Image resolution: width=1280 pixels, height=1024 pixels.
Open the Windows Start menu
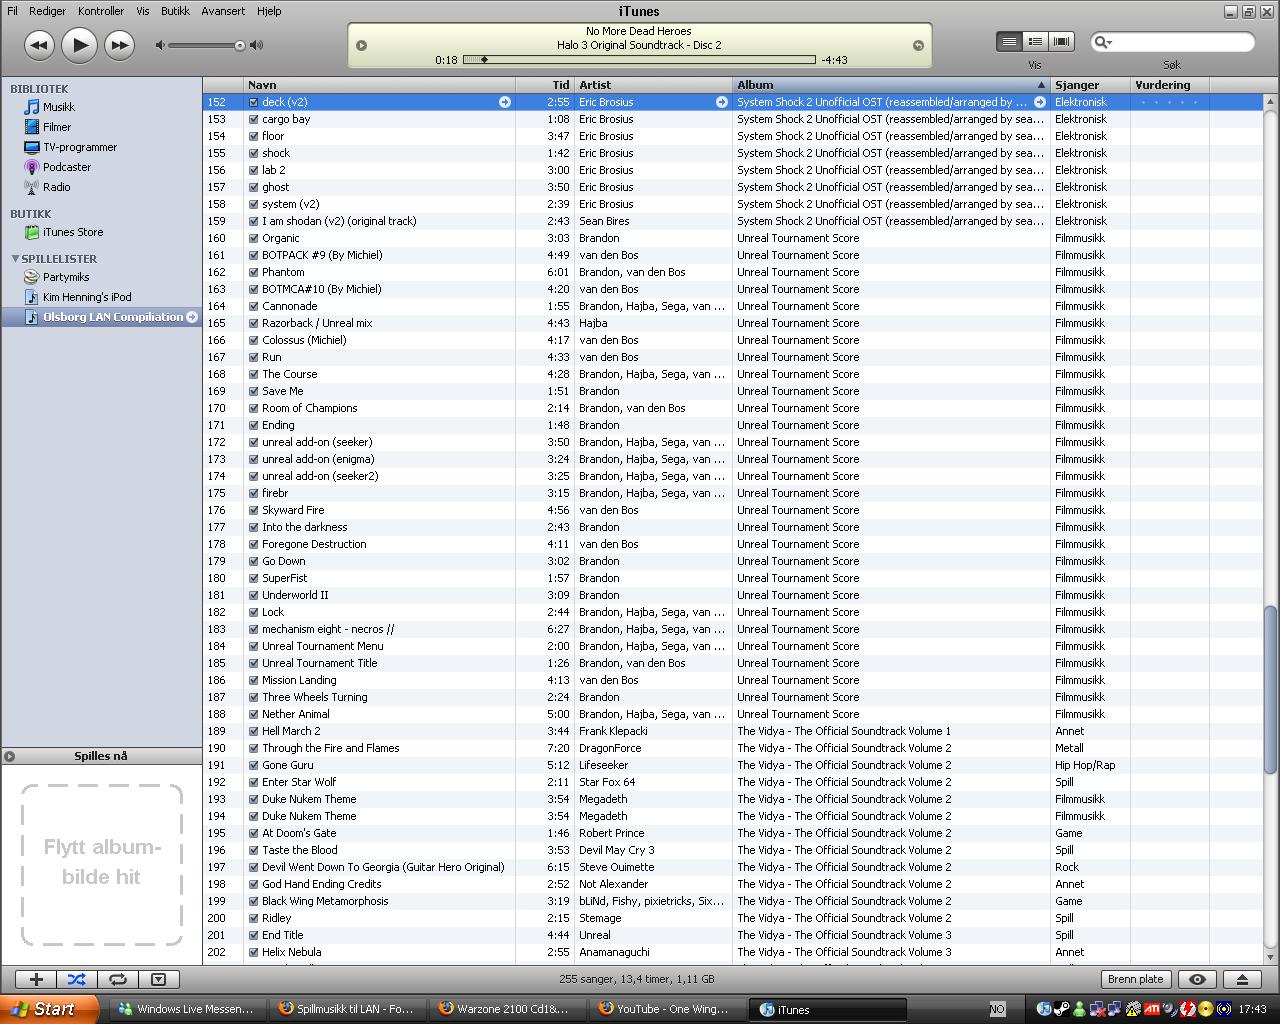pyautogui.click(x=49, y=1009)
